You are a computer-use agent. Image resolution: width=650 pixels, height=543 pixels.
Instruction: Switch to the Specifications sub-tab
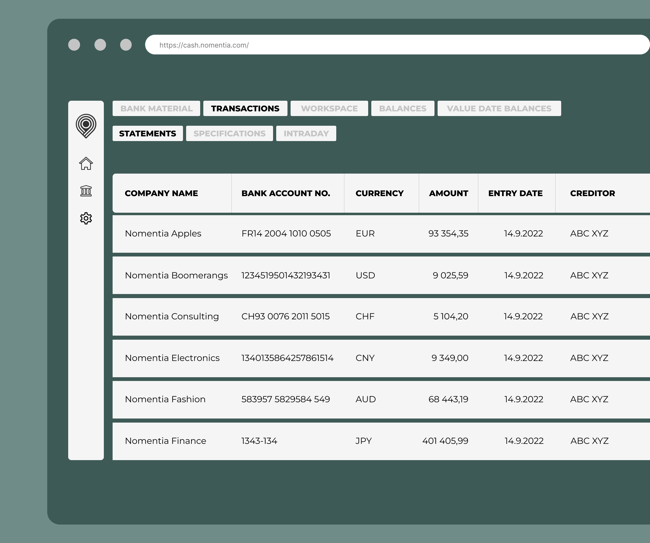pos(229,133)
